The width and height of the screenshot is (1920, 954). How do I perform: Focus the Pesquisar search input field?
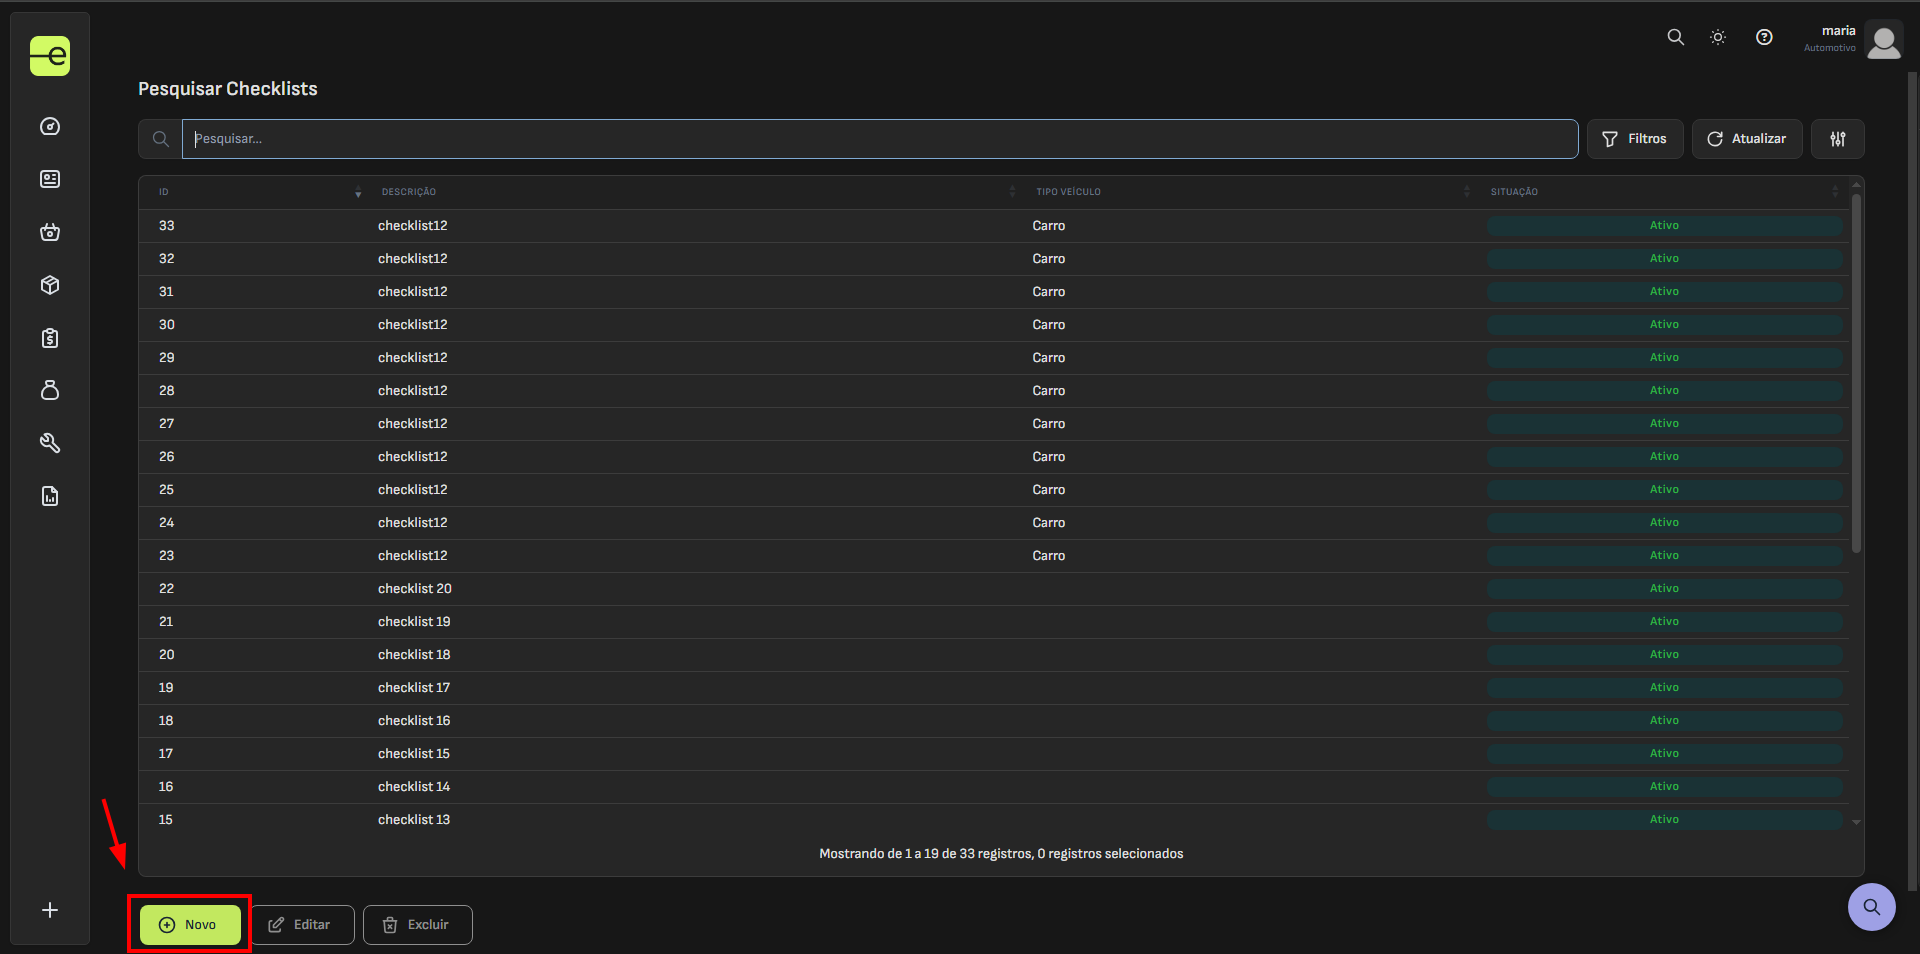(880, 139)
